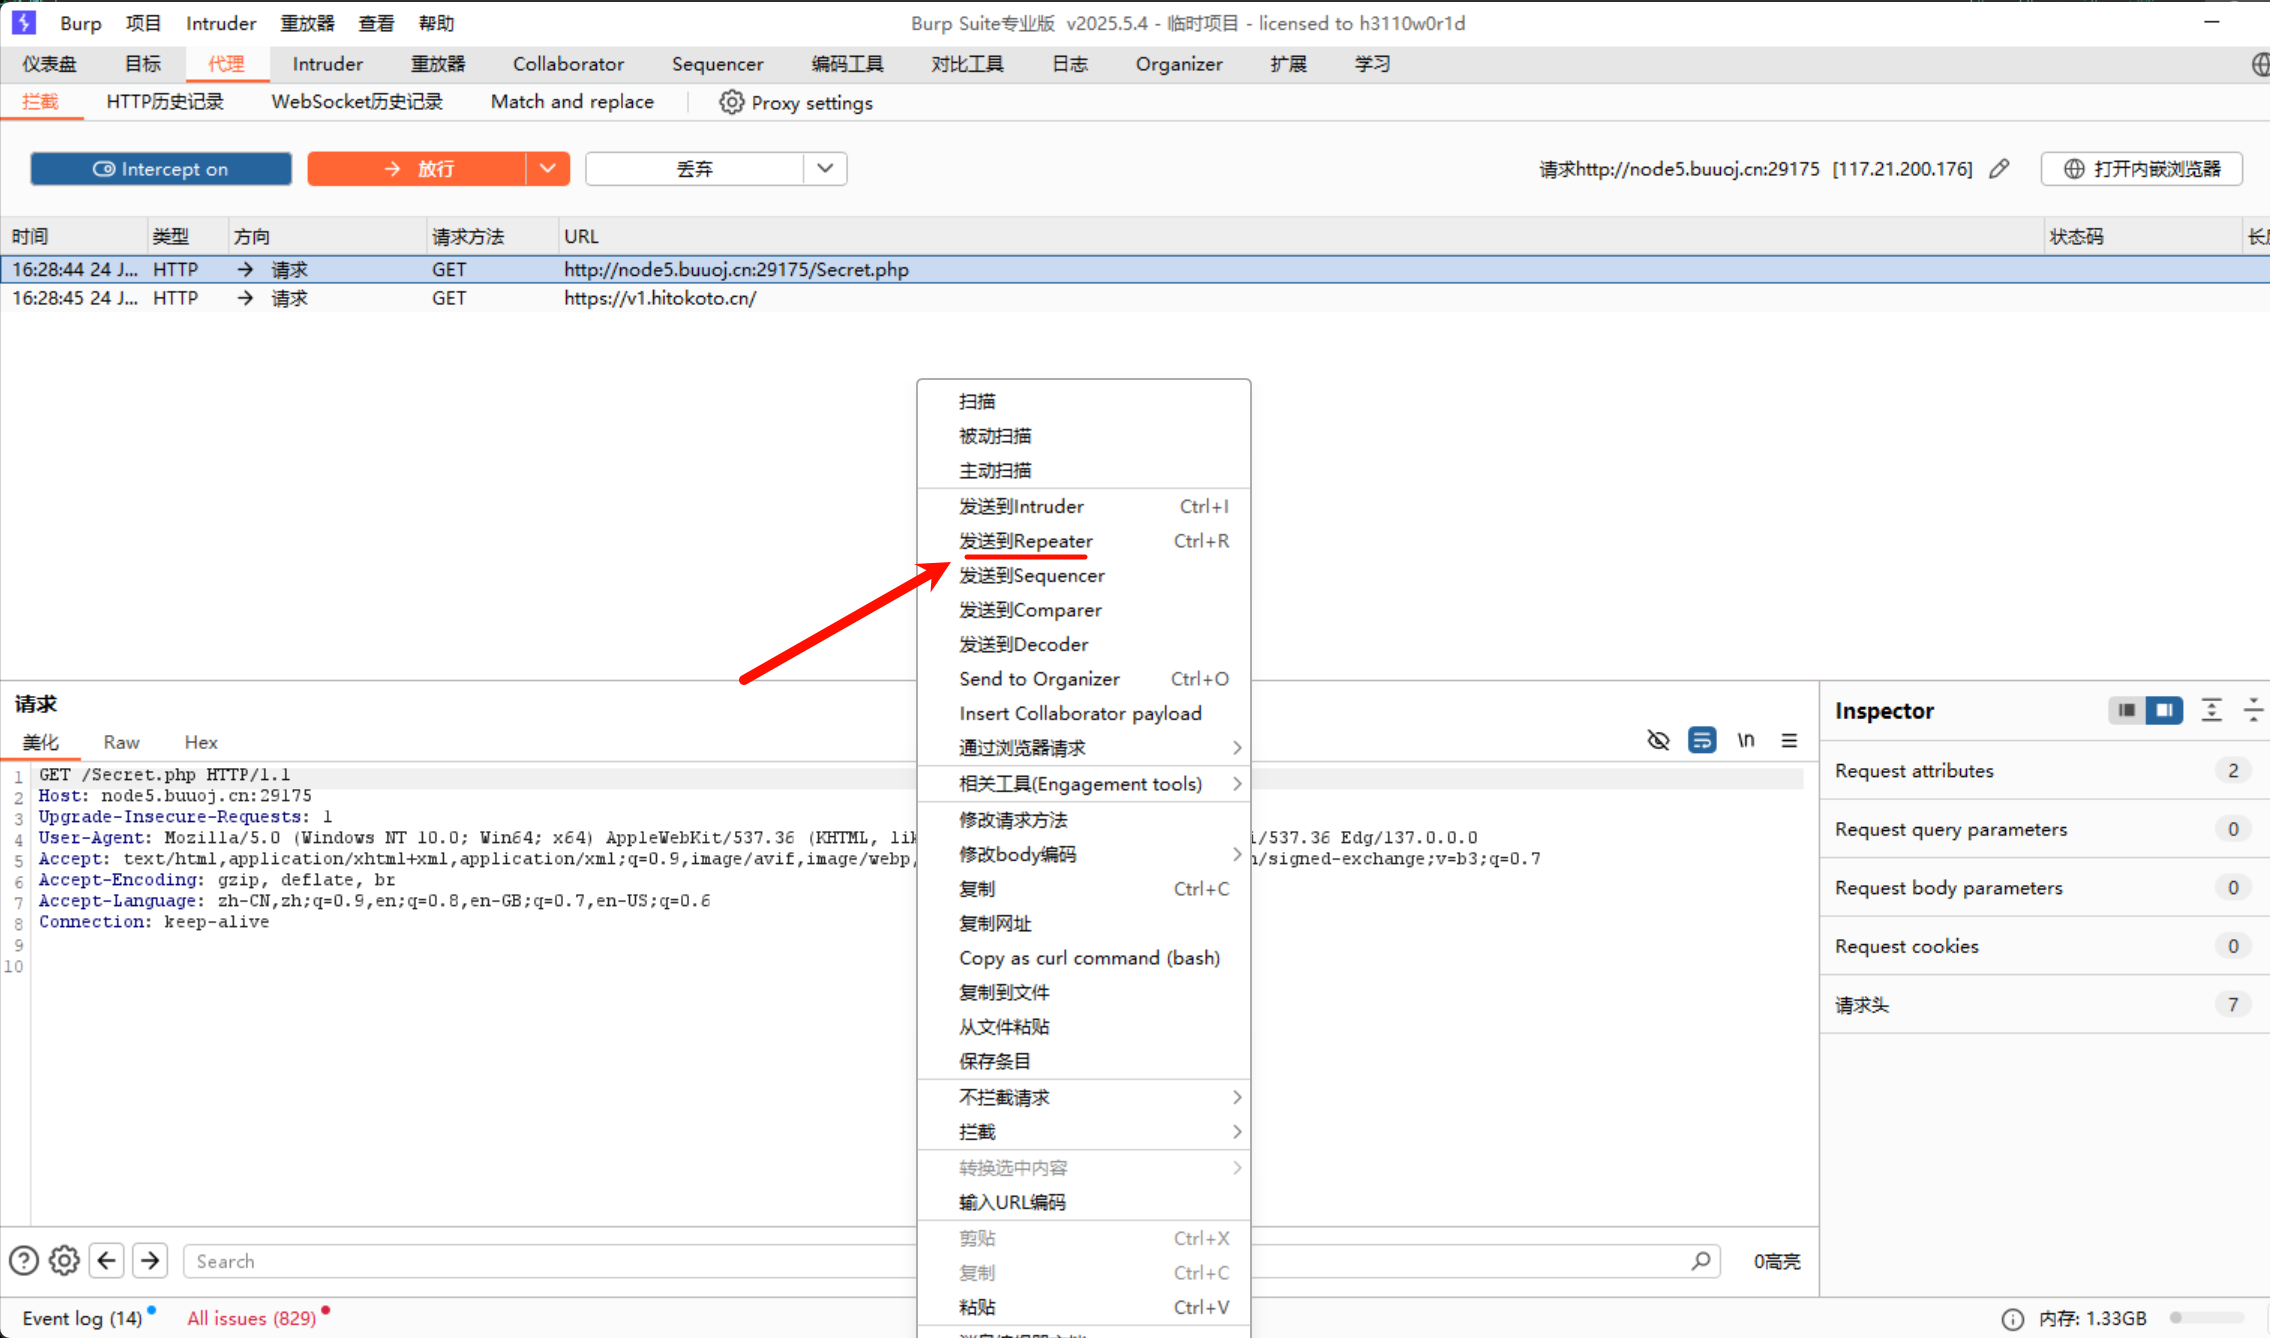Expand the 丢弃 drop dropdown arrow
The width and height of the screenshot is (2270, 1338).
click(824, 169)
